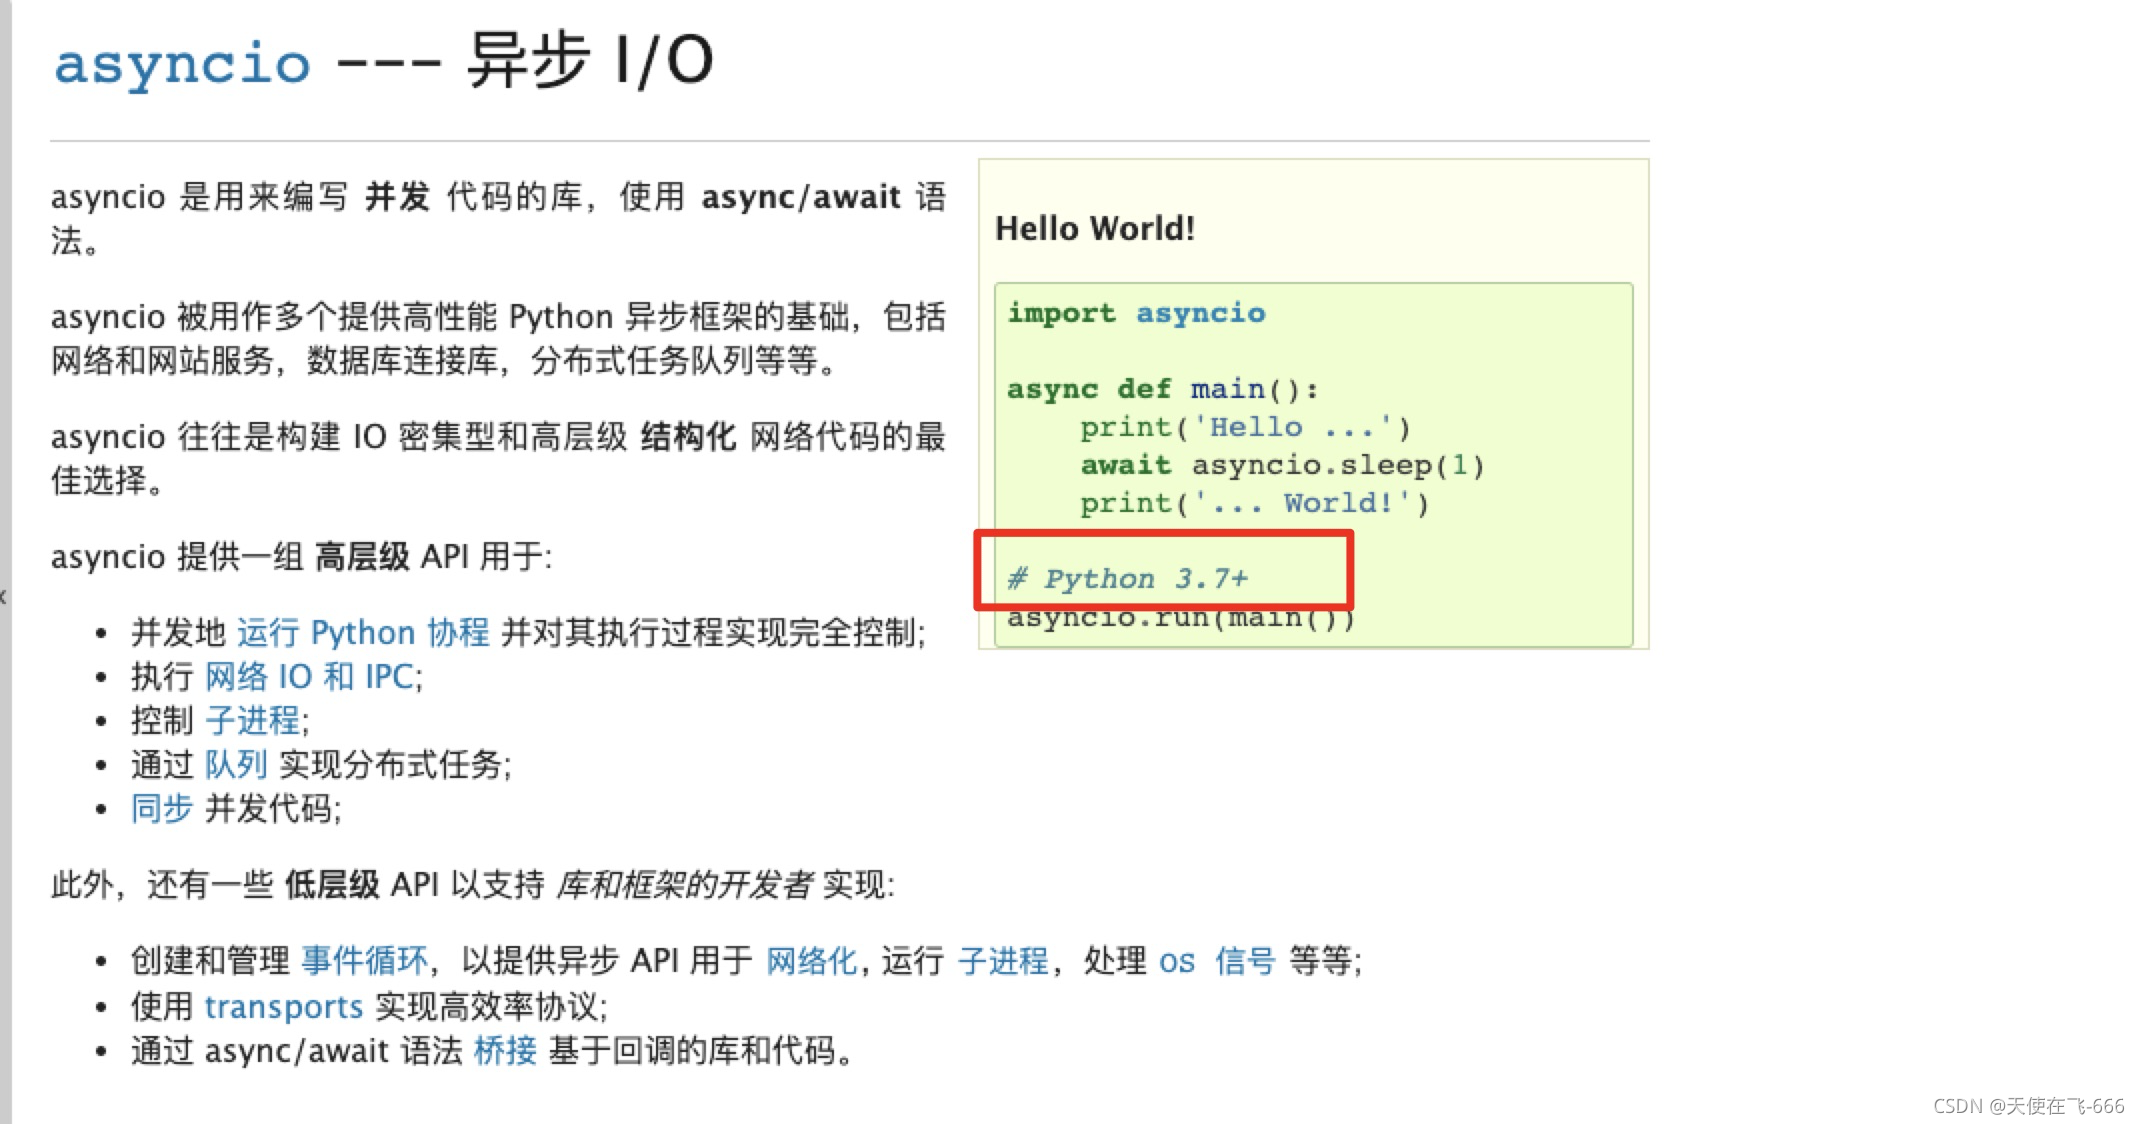Open the 网络 IO 和 IPC link

coord(313,677)
